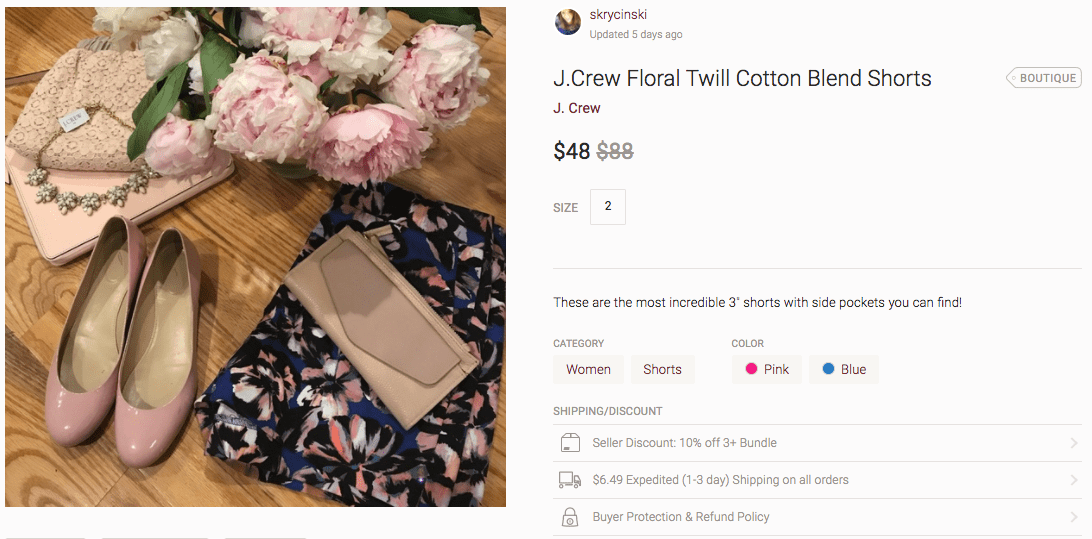1092x539 pixels.
Task: Click the skrycinski seller avatar
Action: pyautogui.click(x=568, y=23)
